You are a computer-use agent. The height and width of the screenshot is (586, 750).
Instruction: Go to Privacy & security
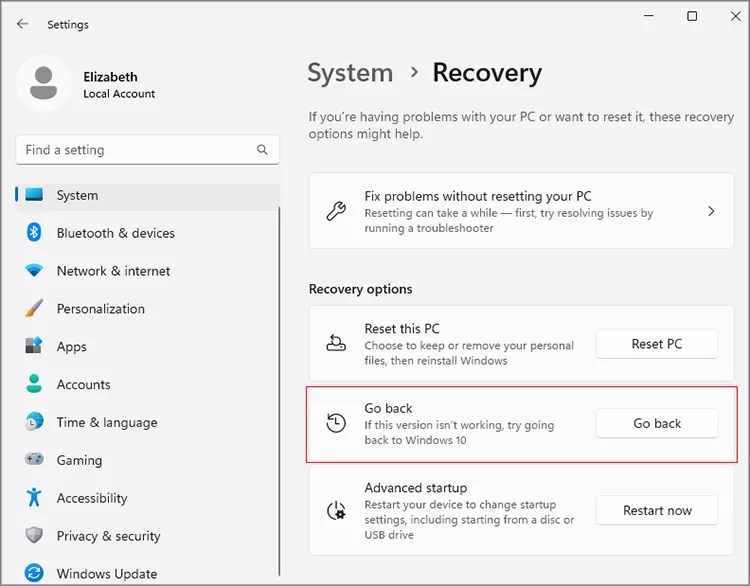tap(147, 535)
